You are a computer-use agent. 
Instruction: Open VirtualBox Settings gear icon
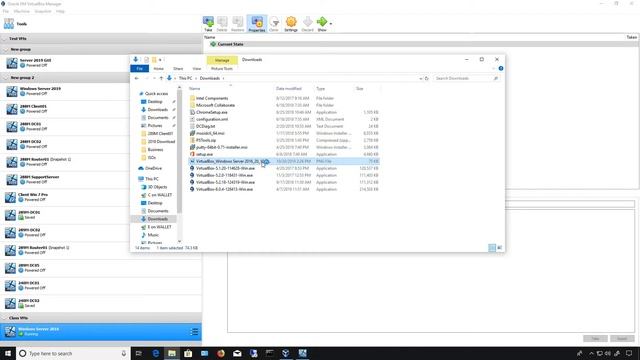point(291,24)
